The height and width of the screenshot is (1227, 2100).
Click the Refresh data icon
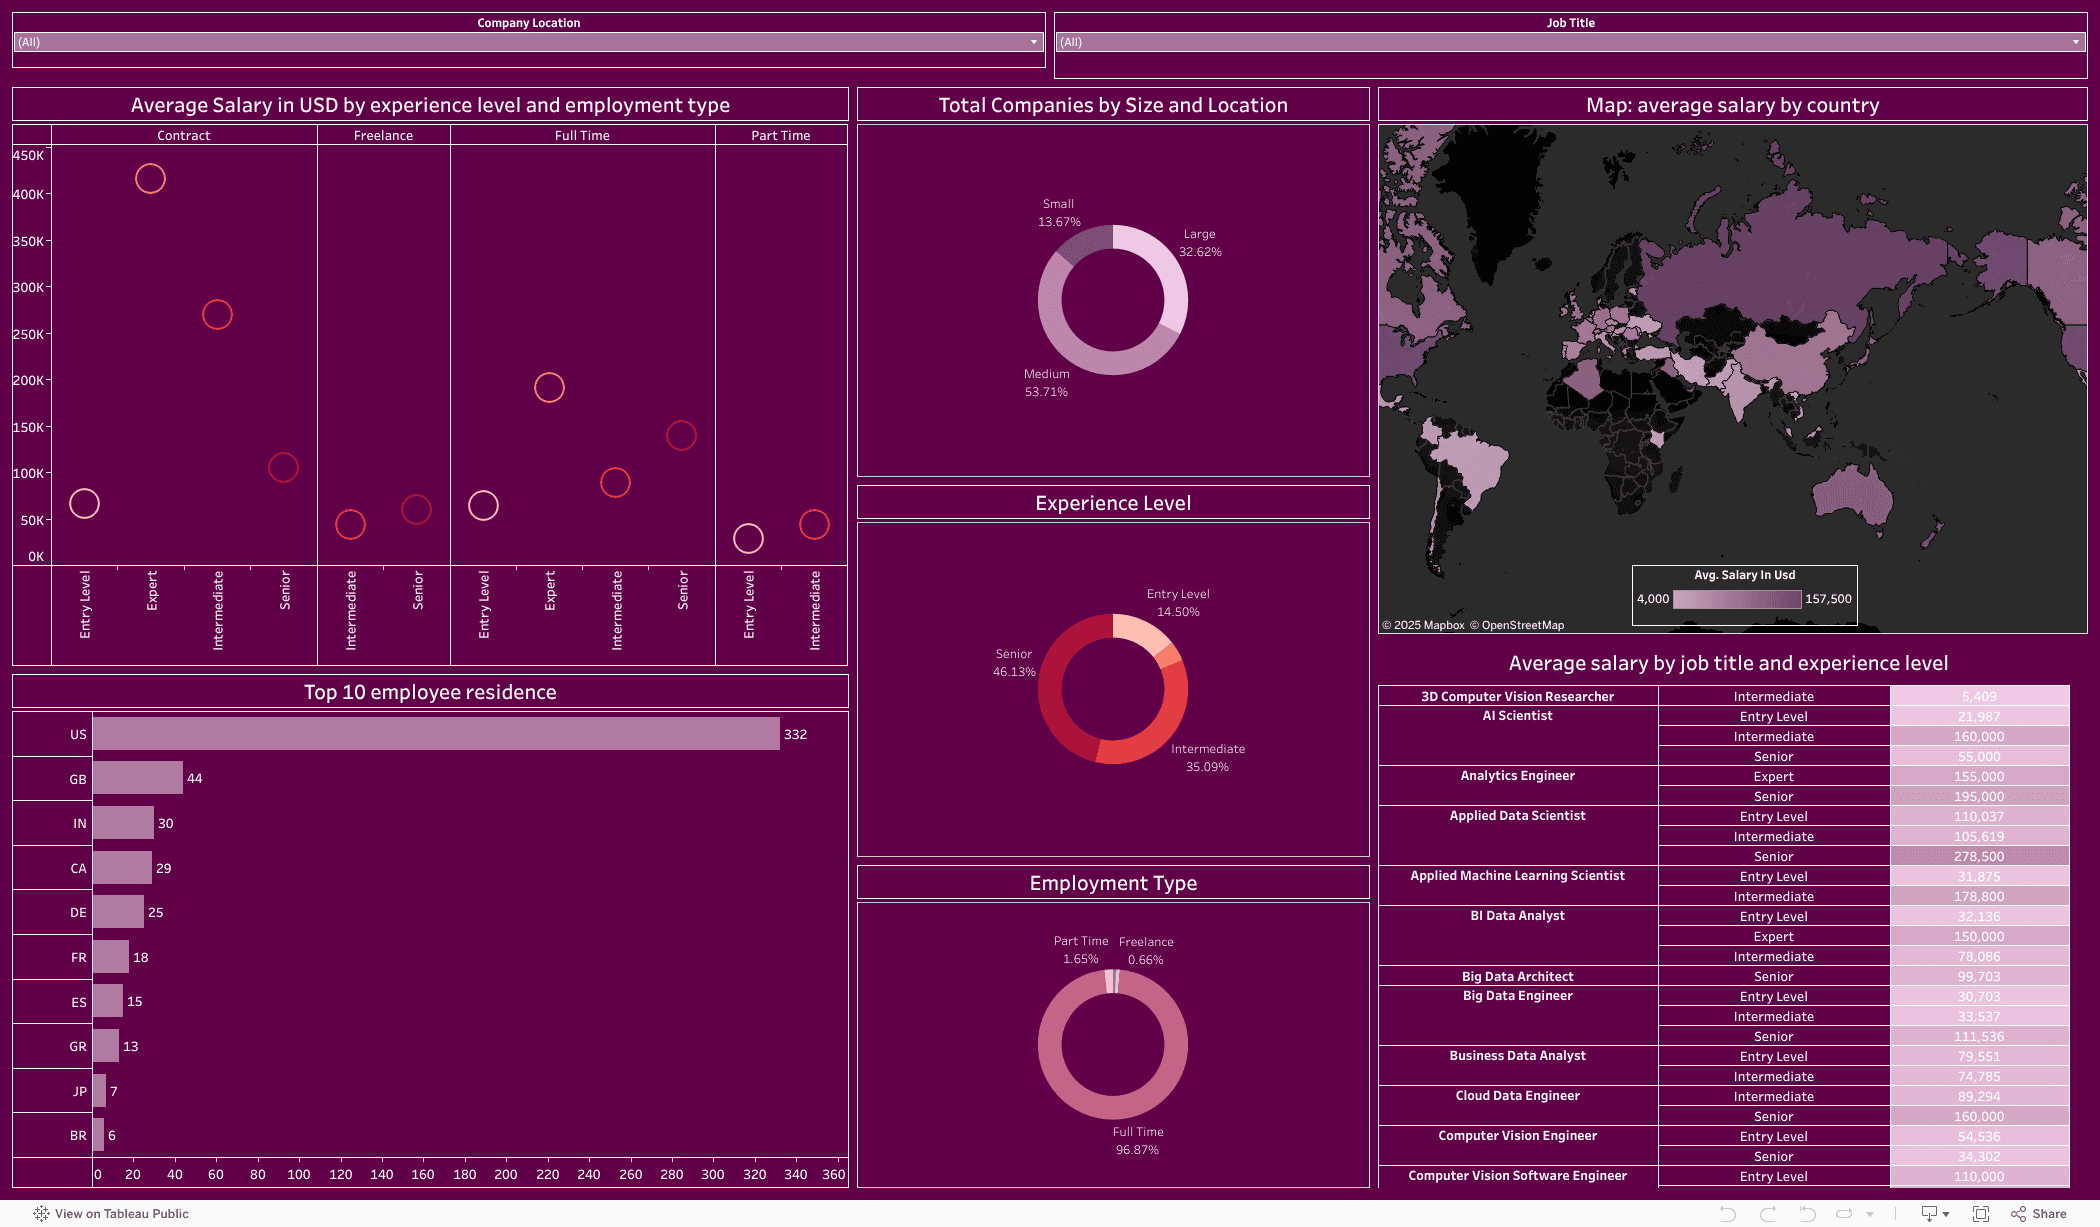pyautogui.click(x=1844, y=1213)
